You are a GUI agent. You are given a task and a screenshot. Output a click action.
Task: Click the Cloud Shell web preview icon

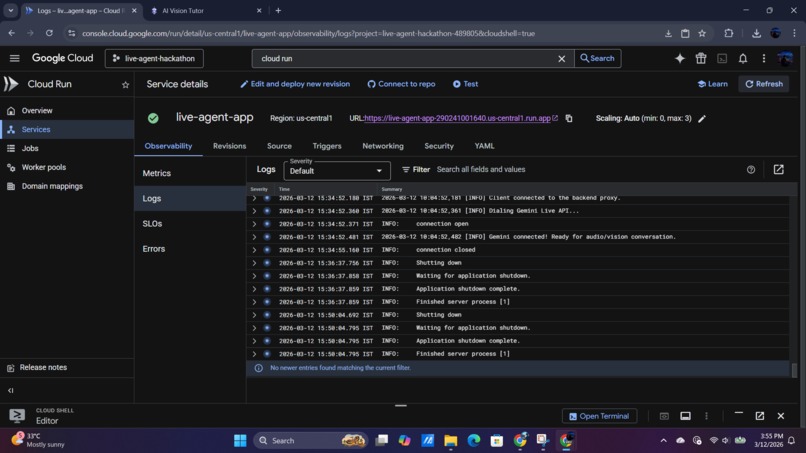click(x=664, y=416)
